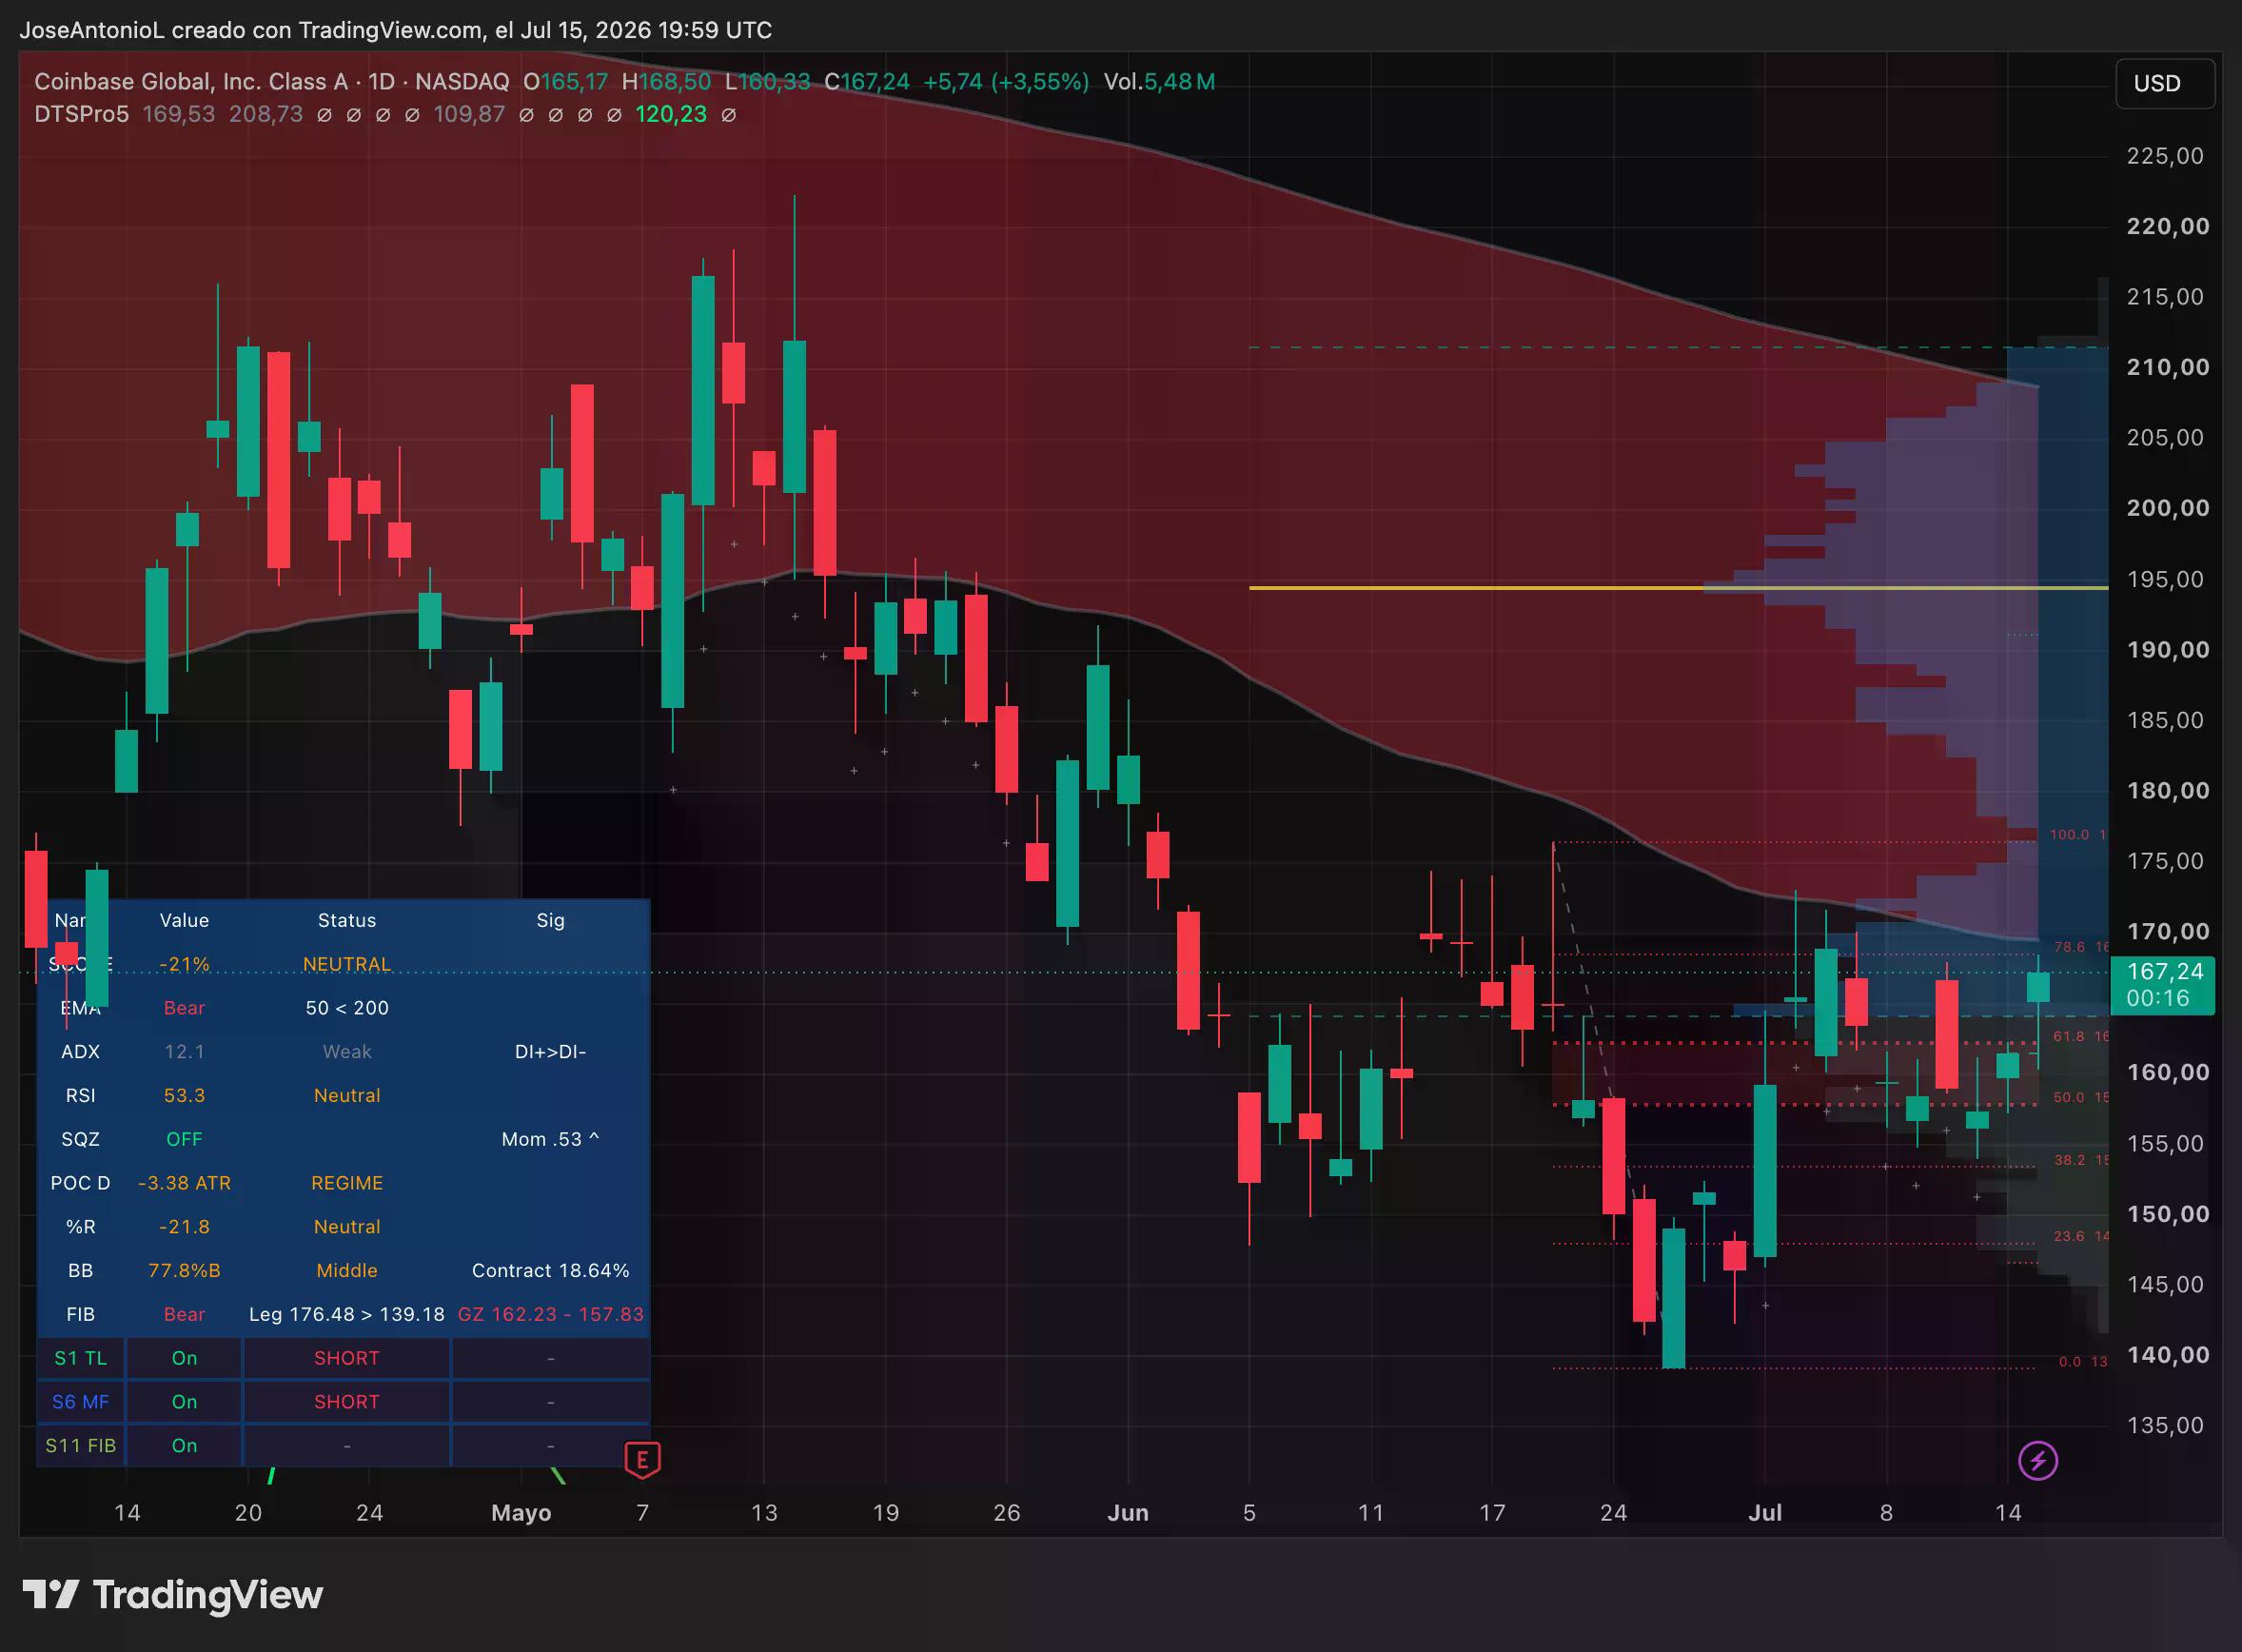This screenshot has height=1652, width=2242.
Task: Click the squeeze signal 'Mom .53 ^'
Action: click(x=551, y=1139)
